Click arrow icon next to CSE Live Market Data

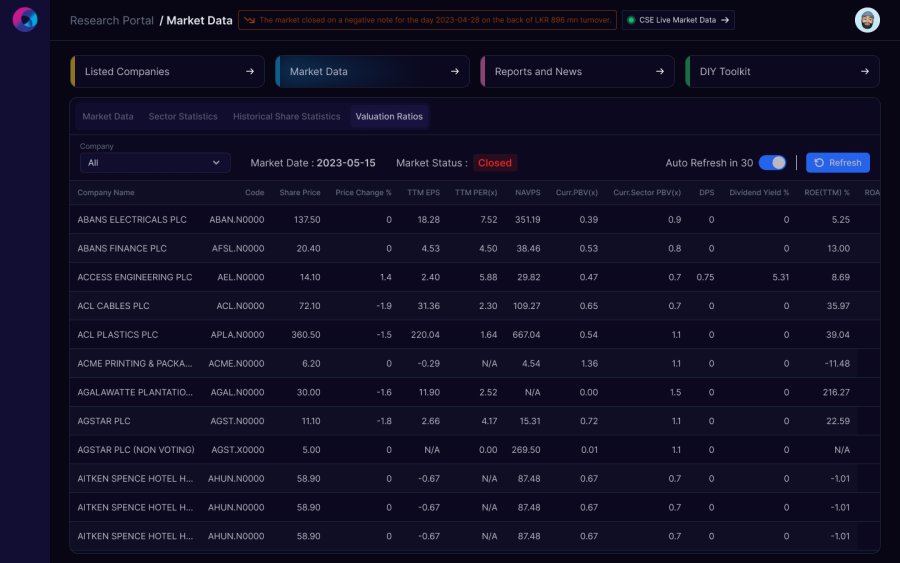[725, 20]
